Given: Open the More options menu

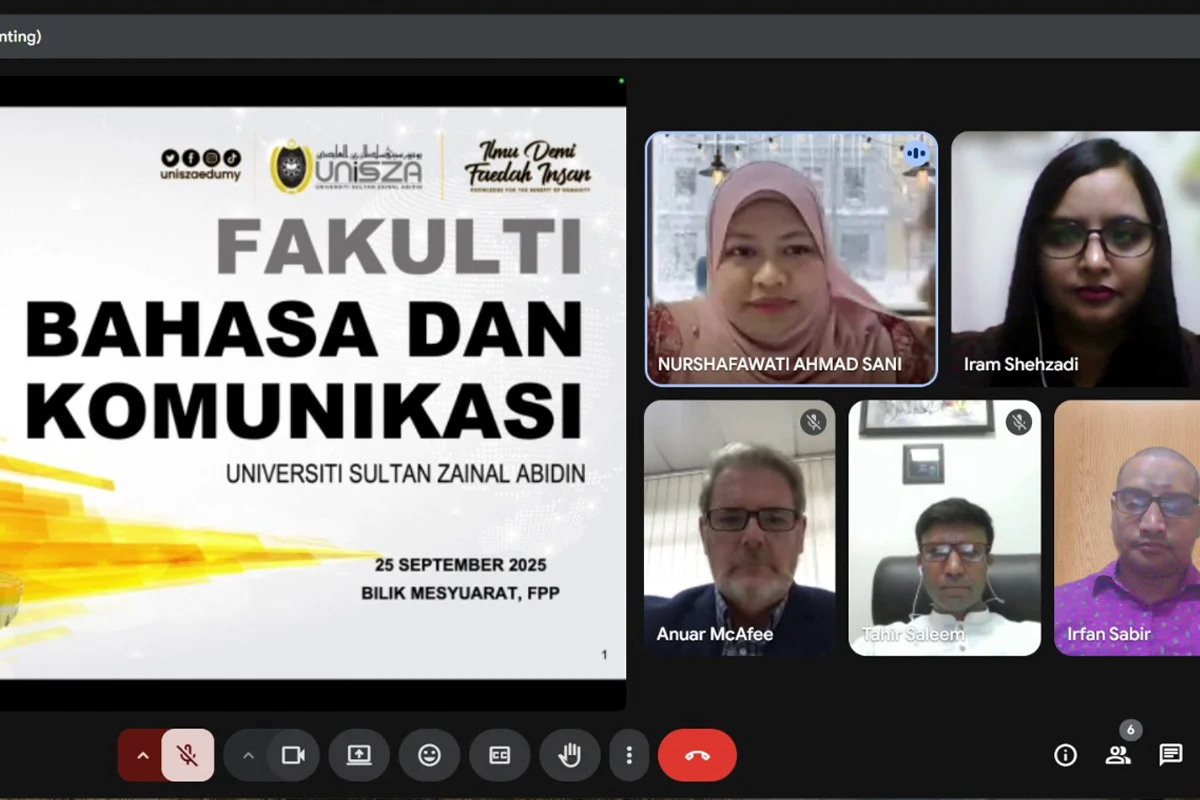Looking at the screenshot, I should pos(628,755).
